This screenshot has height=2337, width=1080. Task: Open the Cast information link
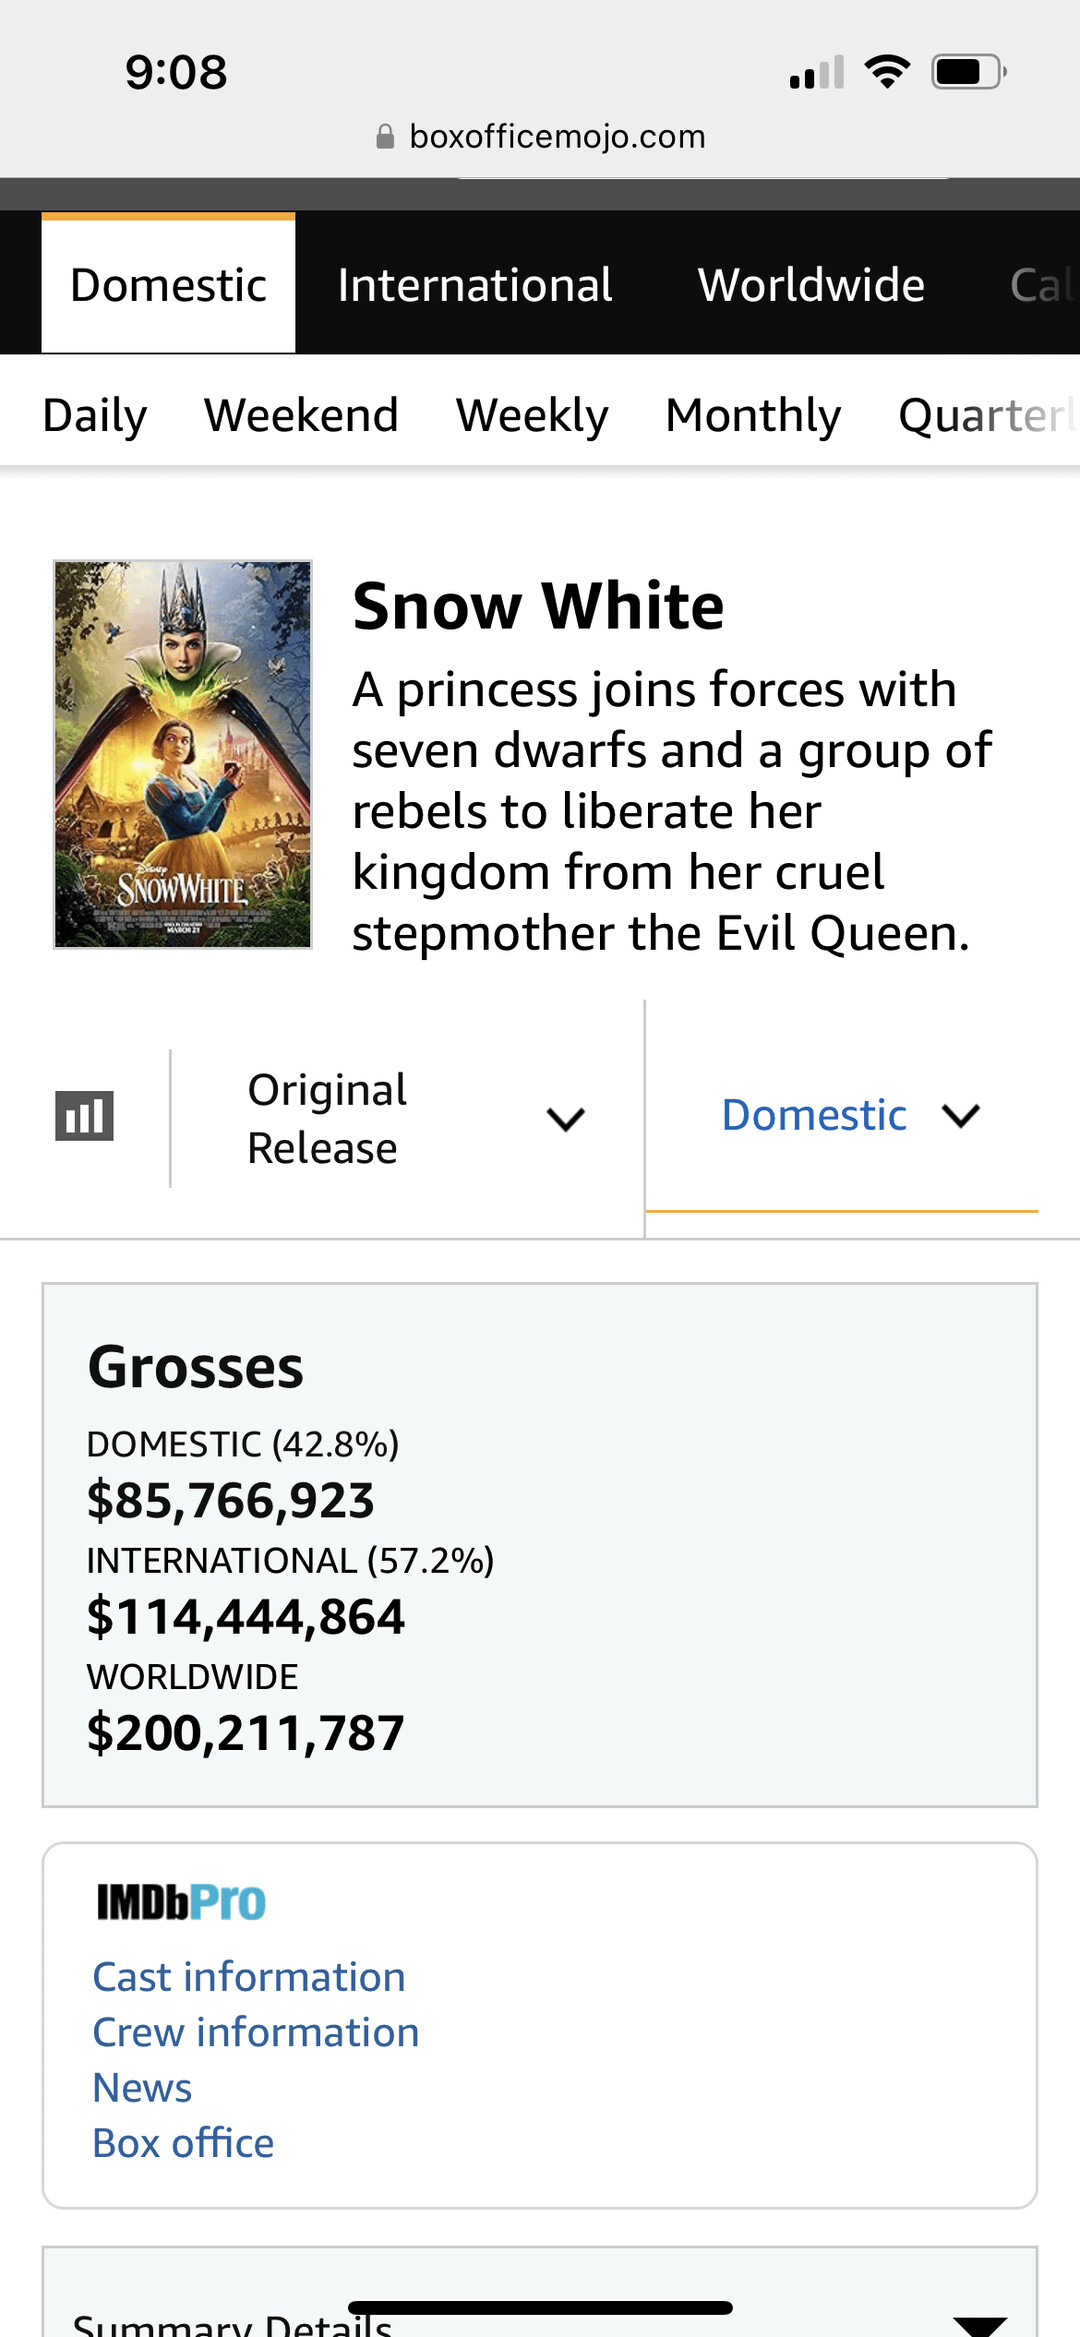[x=249, y=1977]
